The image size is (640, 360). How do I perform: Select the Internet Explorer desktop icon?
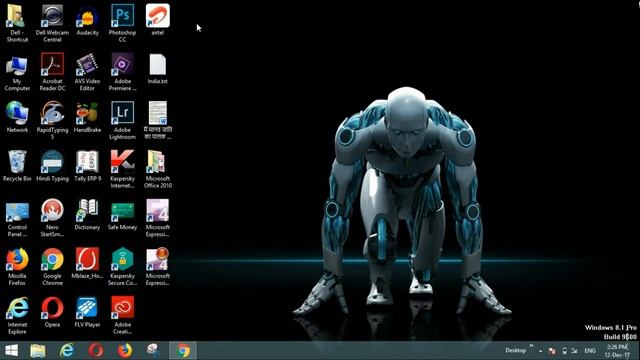pyautogui.click(x=17, y=308)
